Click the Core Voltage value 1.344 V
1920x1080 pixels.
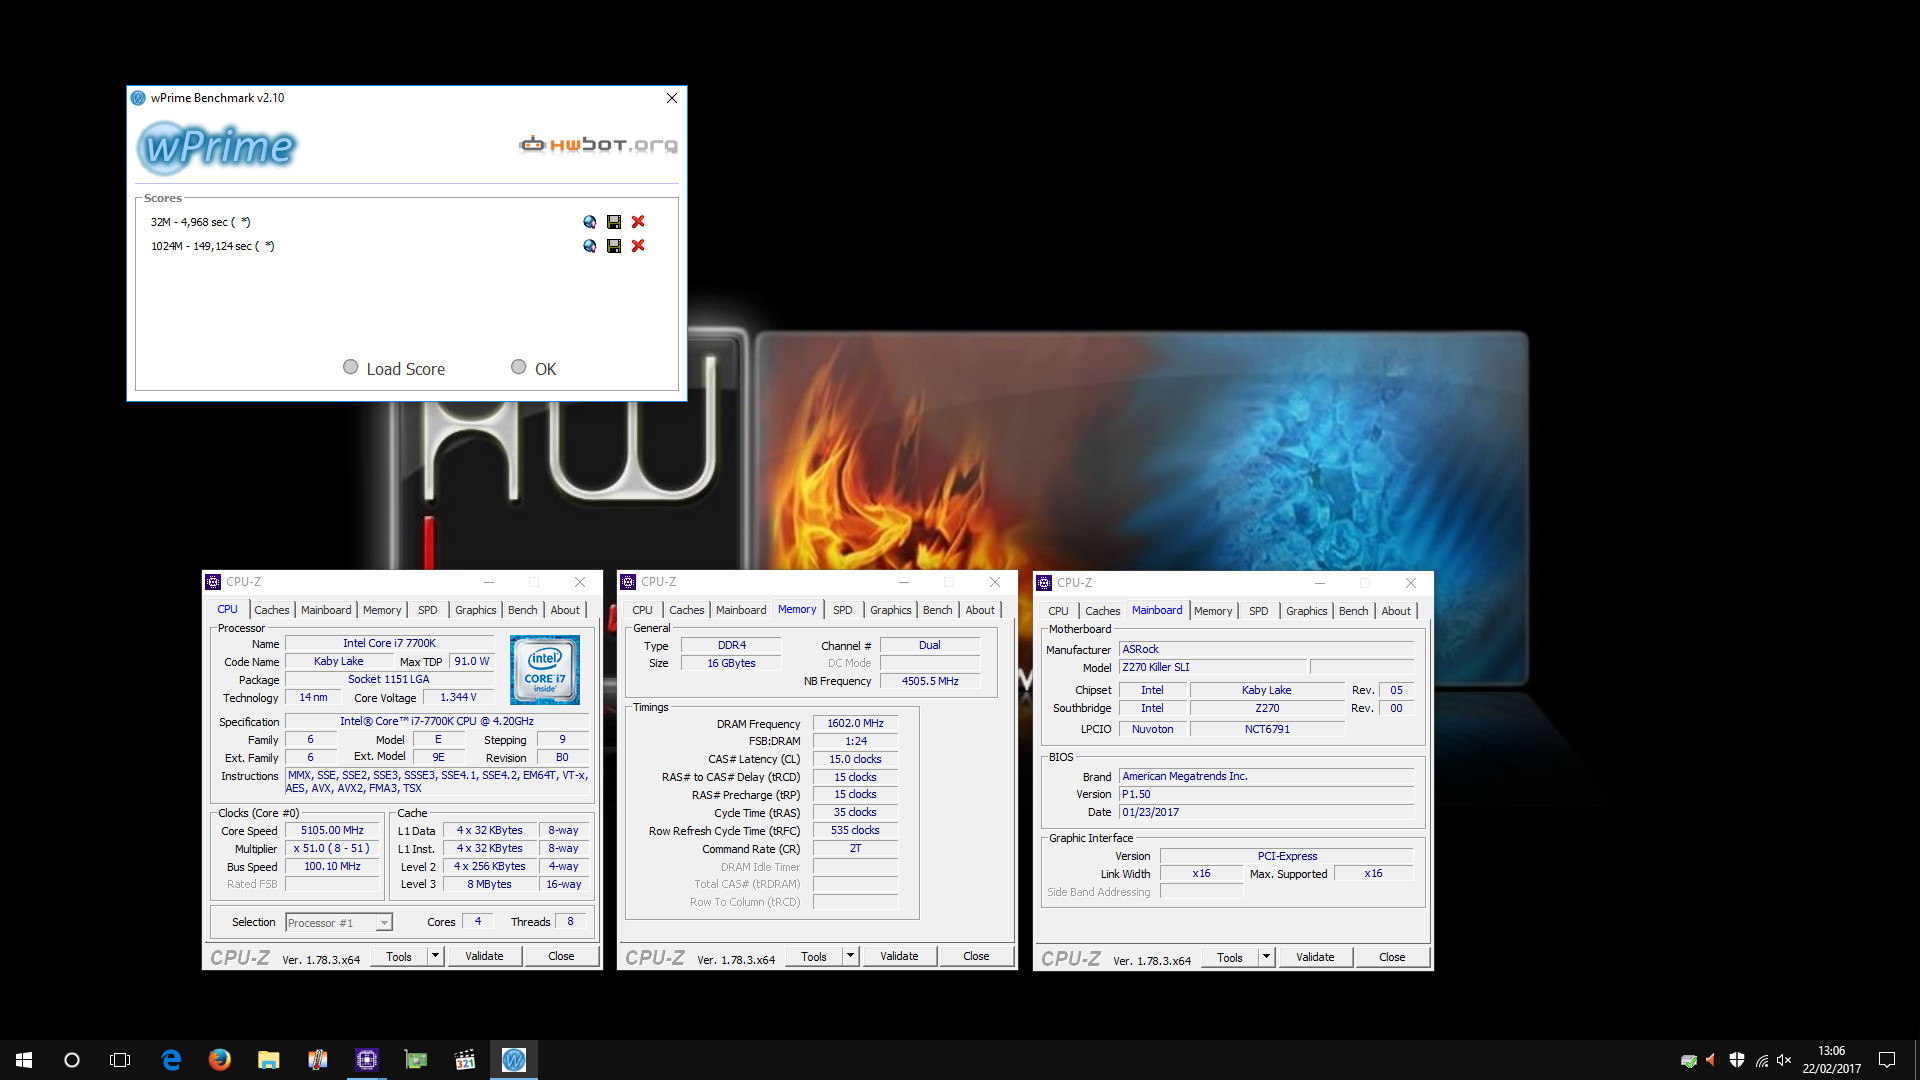point(458,697)
